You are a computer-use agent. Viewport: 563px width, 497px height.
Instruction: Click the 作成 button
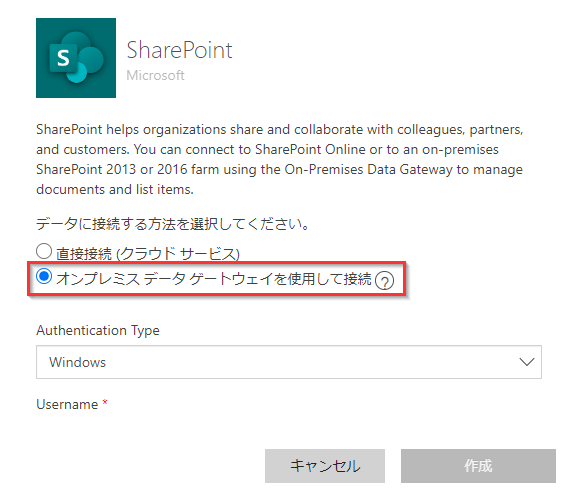[x=478, y=466]
